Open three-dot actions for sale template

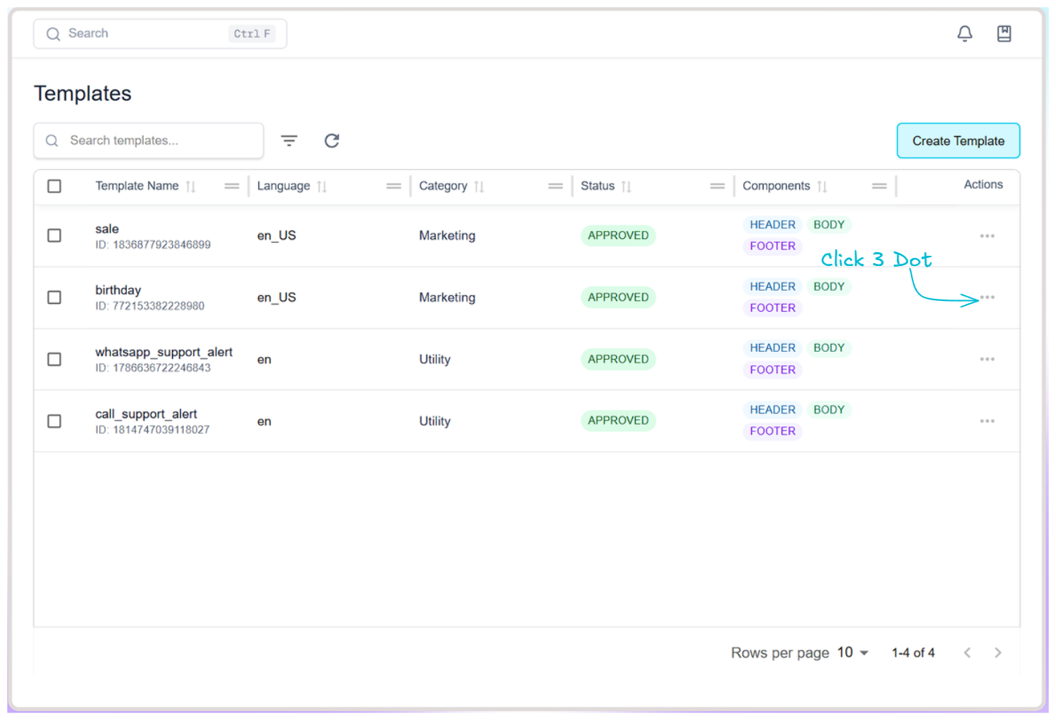[x=987, y=236]
